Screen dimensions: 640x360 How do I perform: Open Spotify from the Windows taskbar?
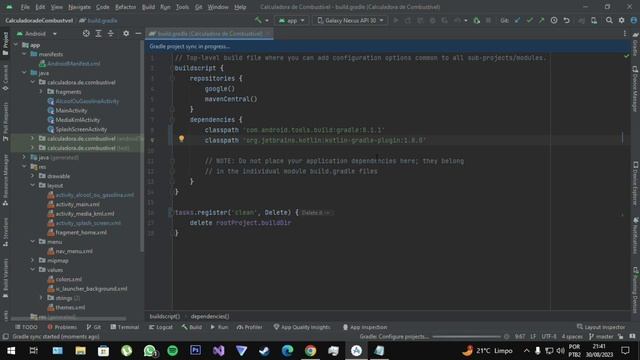[173, 351]
